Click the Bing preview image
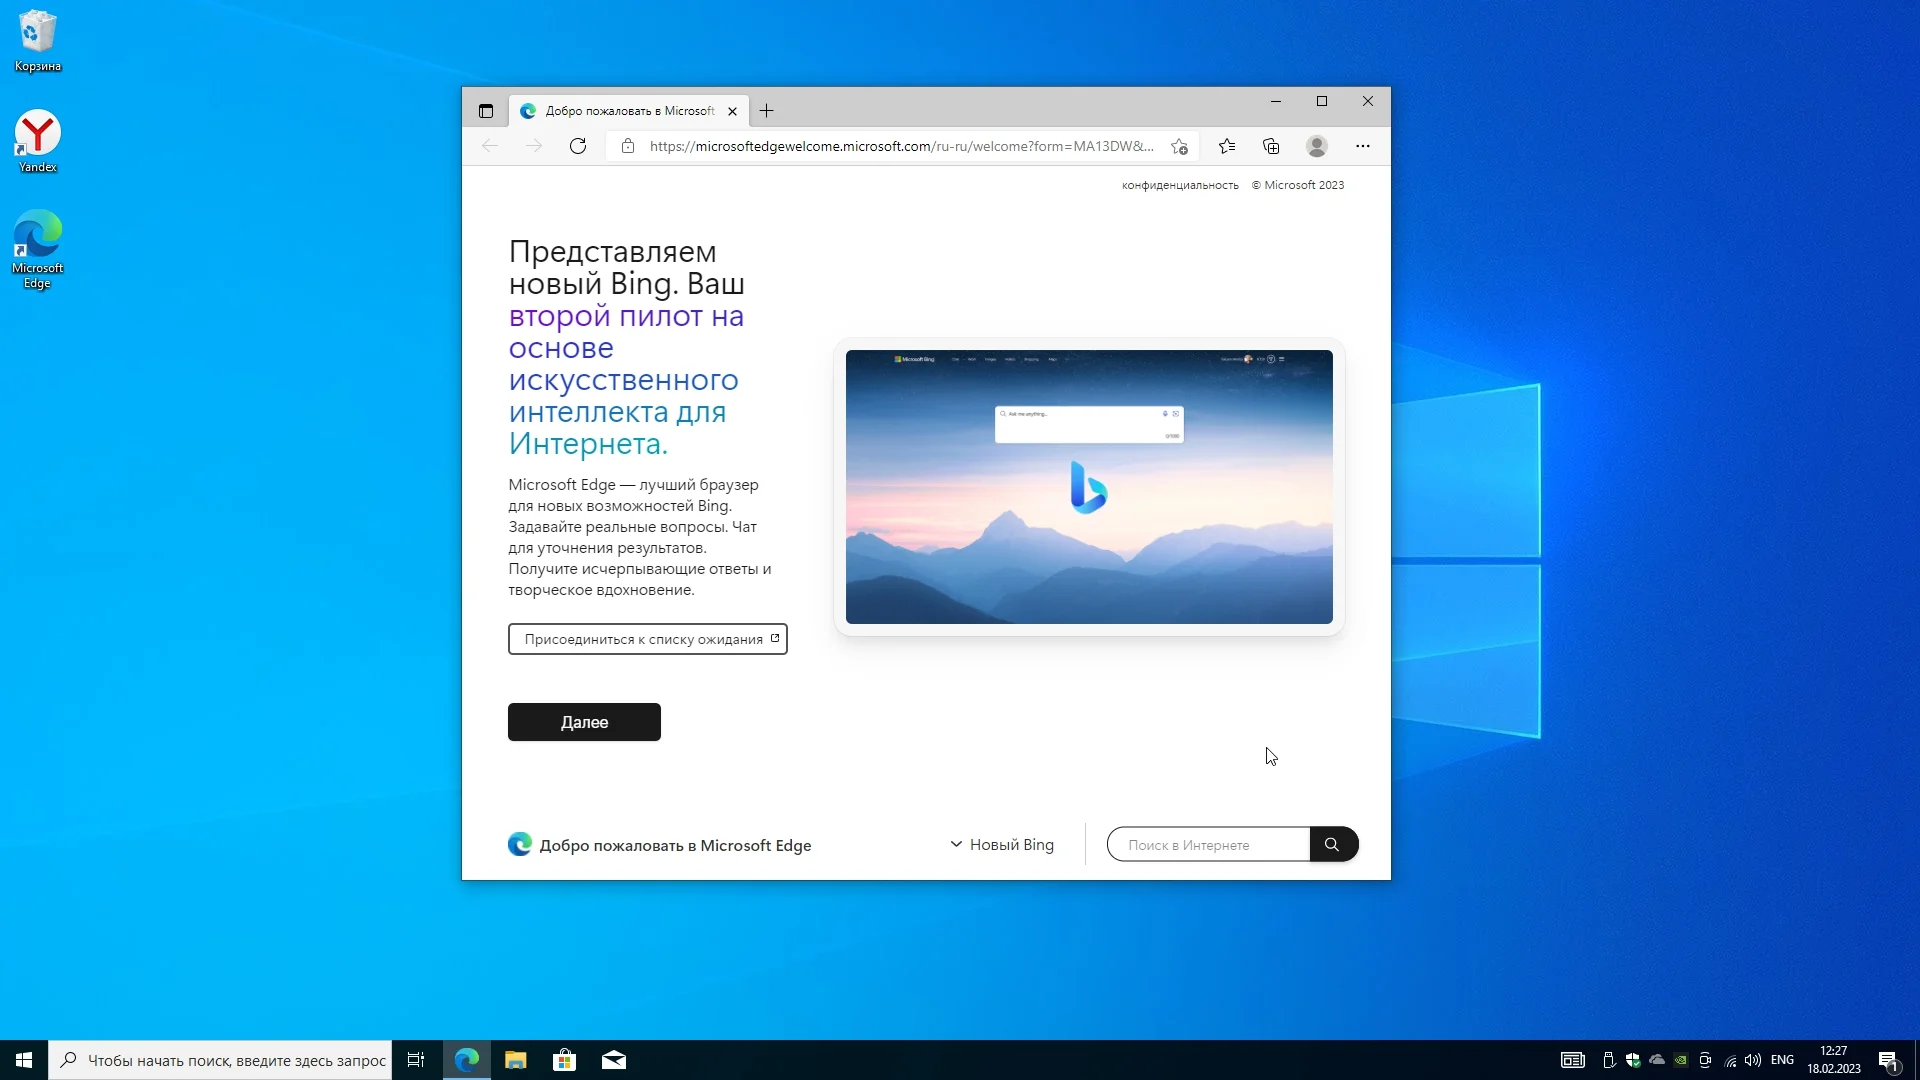 click(x=1089, y=487)
